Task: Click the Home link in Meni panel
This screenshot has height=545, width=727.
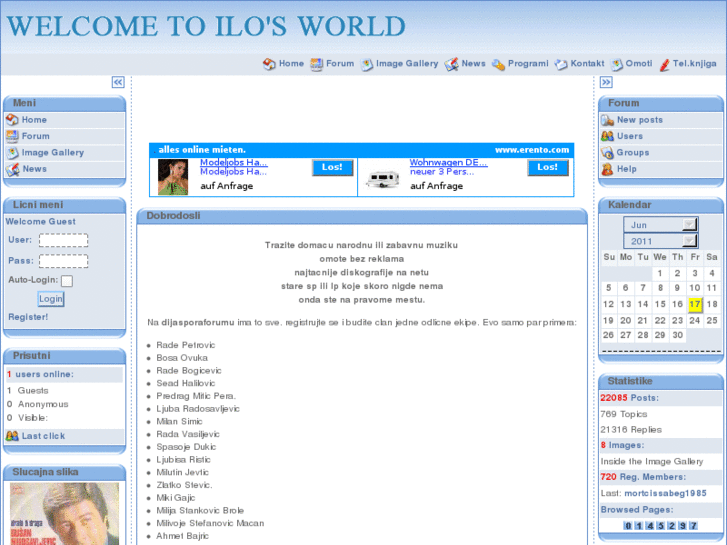Action: (34, 120)
